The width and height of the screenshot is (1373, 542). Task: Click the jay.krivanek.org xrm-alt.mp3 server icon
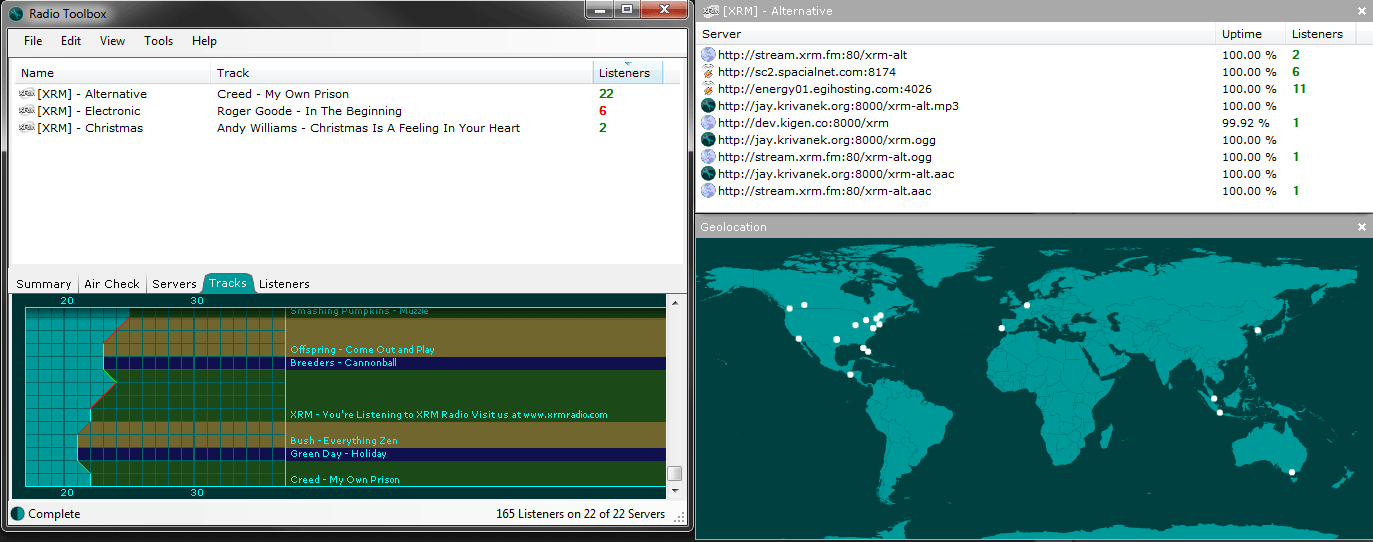708,106
